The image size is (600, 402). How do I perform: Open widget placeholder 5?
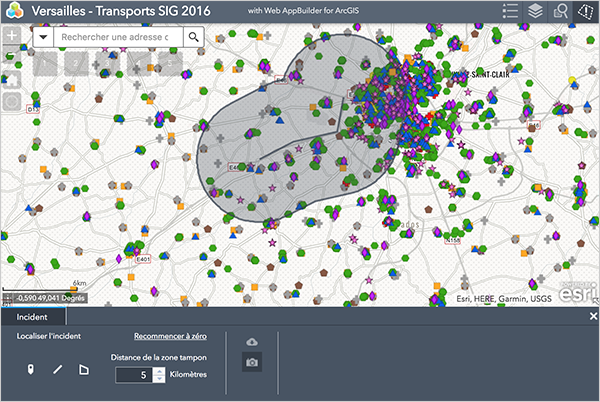[170, 63]
